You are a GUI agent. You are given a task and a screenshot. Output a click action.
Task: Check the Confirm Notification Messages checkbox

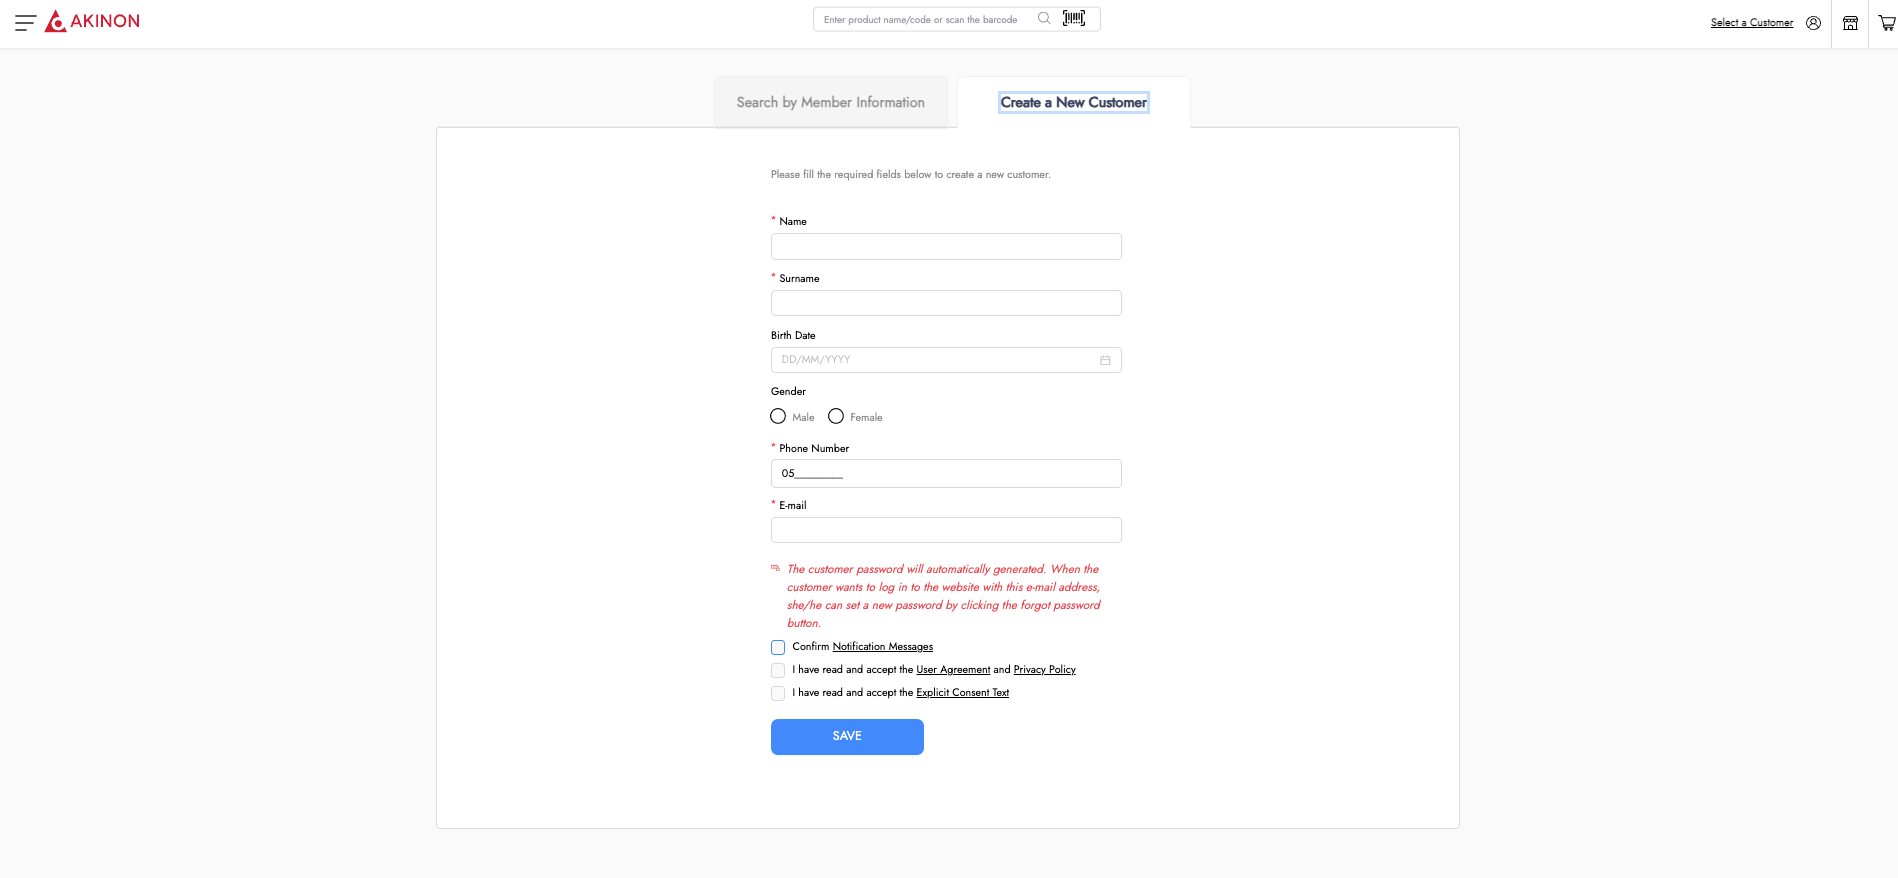[x=778, y=647]
